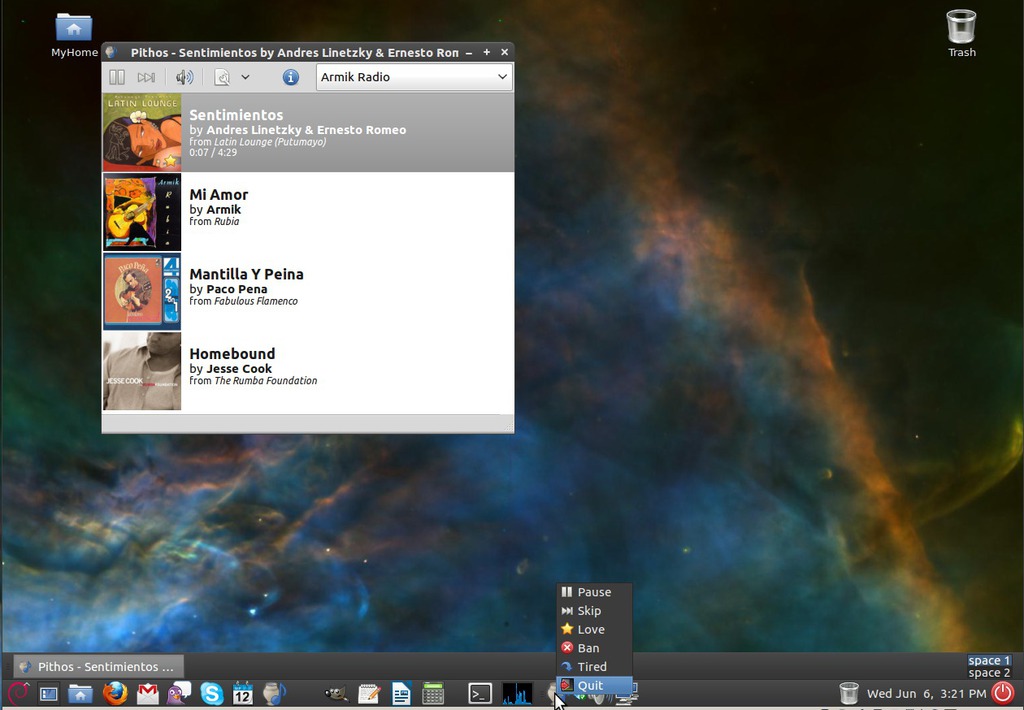The height and width of the screenshot is (710, 1024).
Task: Click the song title "Homebound"
Action: point(232,354)
